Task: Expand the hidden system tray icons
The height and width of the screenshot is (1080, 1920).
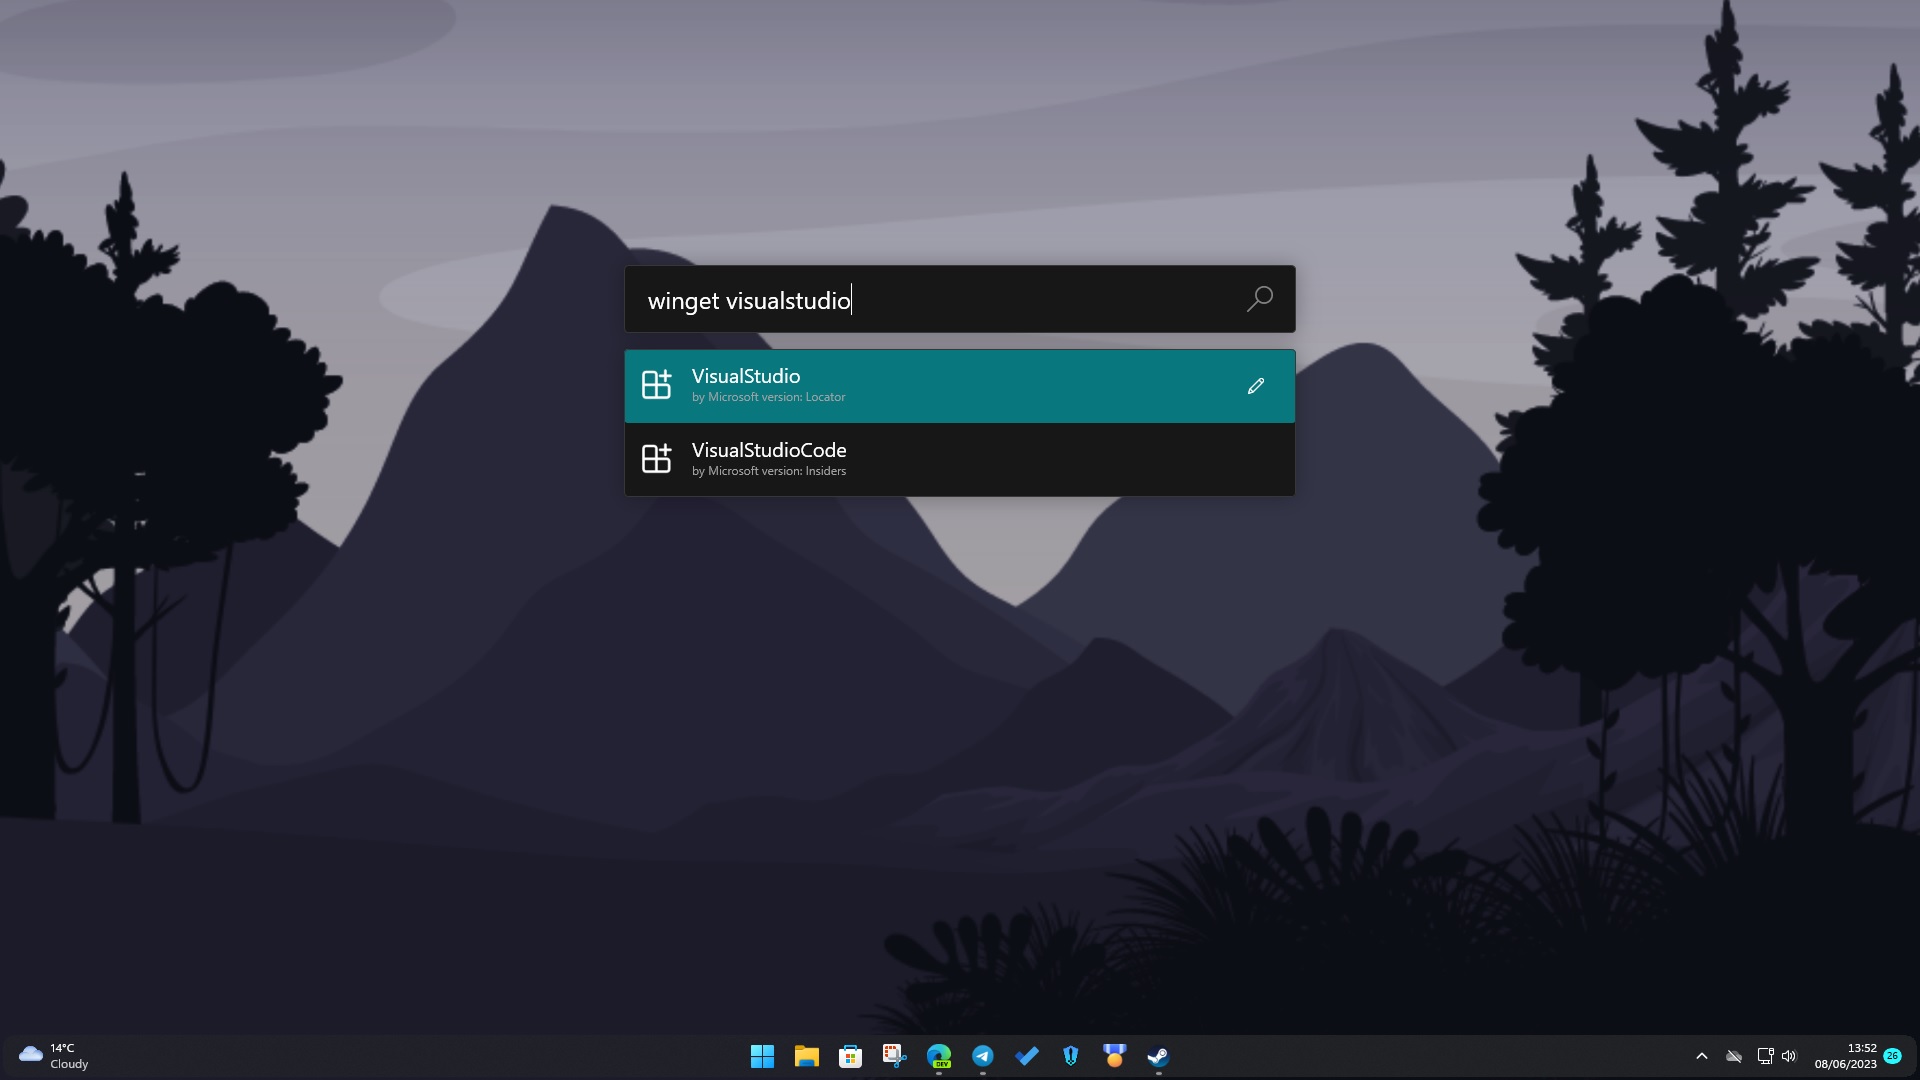Action: [x=1701, y=1056]
